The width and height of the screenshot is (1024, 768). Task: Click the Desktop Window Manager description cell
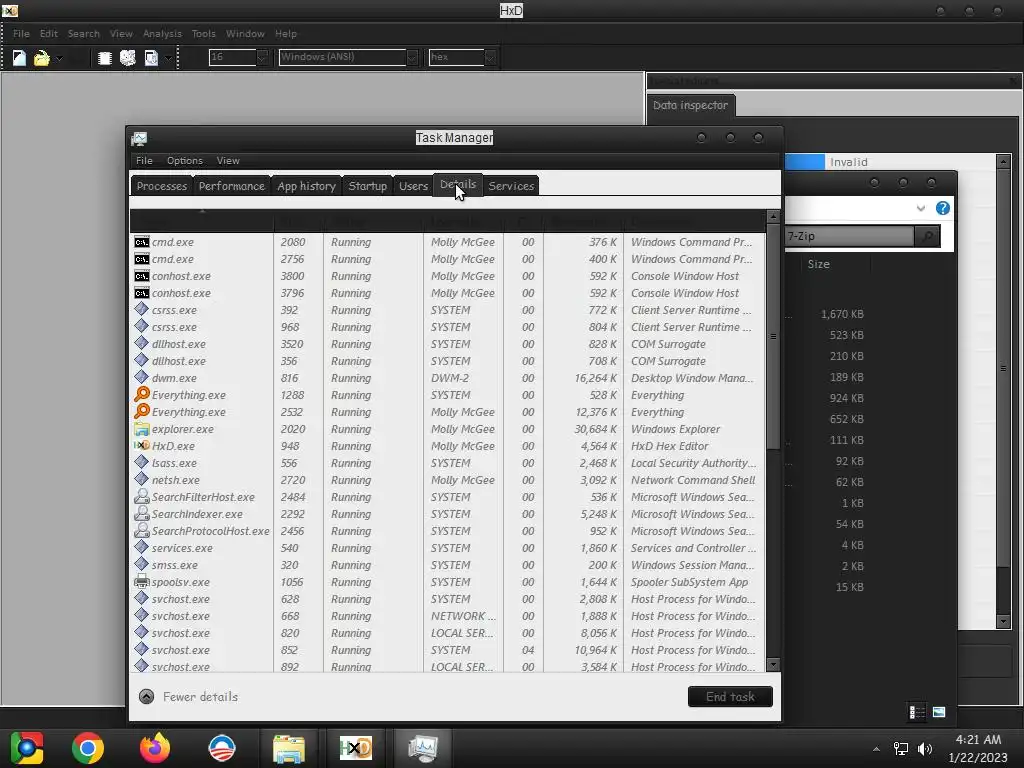point(692,378)
